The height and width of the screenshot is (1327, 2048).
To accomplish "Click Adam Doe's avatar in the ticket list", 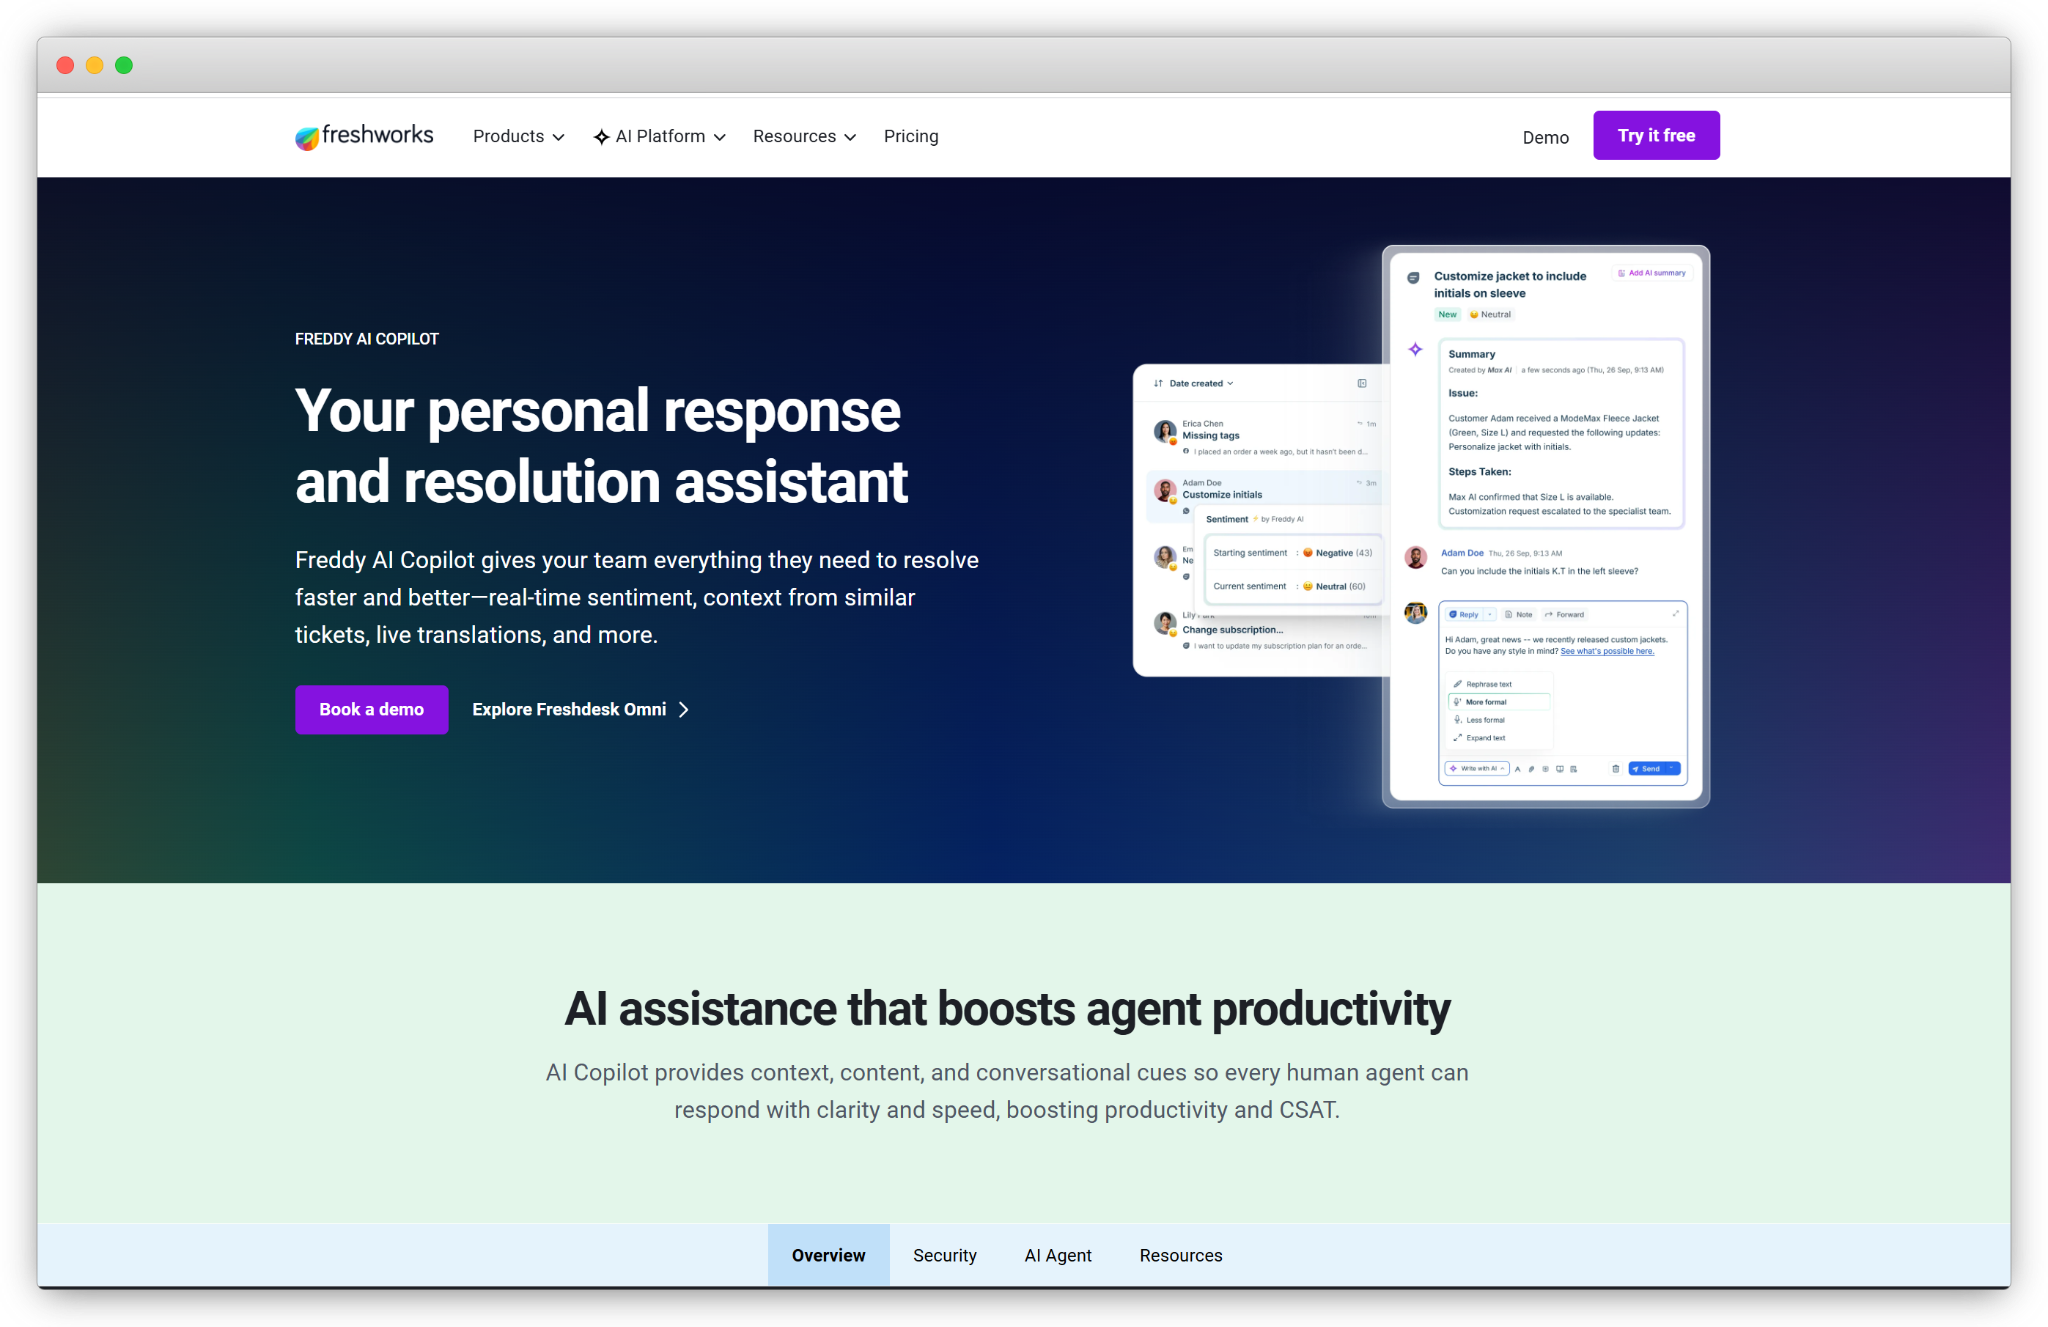I will click(1165, 490).
